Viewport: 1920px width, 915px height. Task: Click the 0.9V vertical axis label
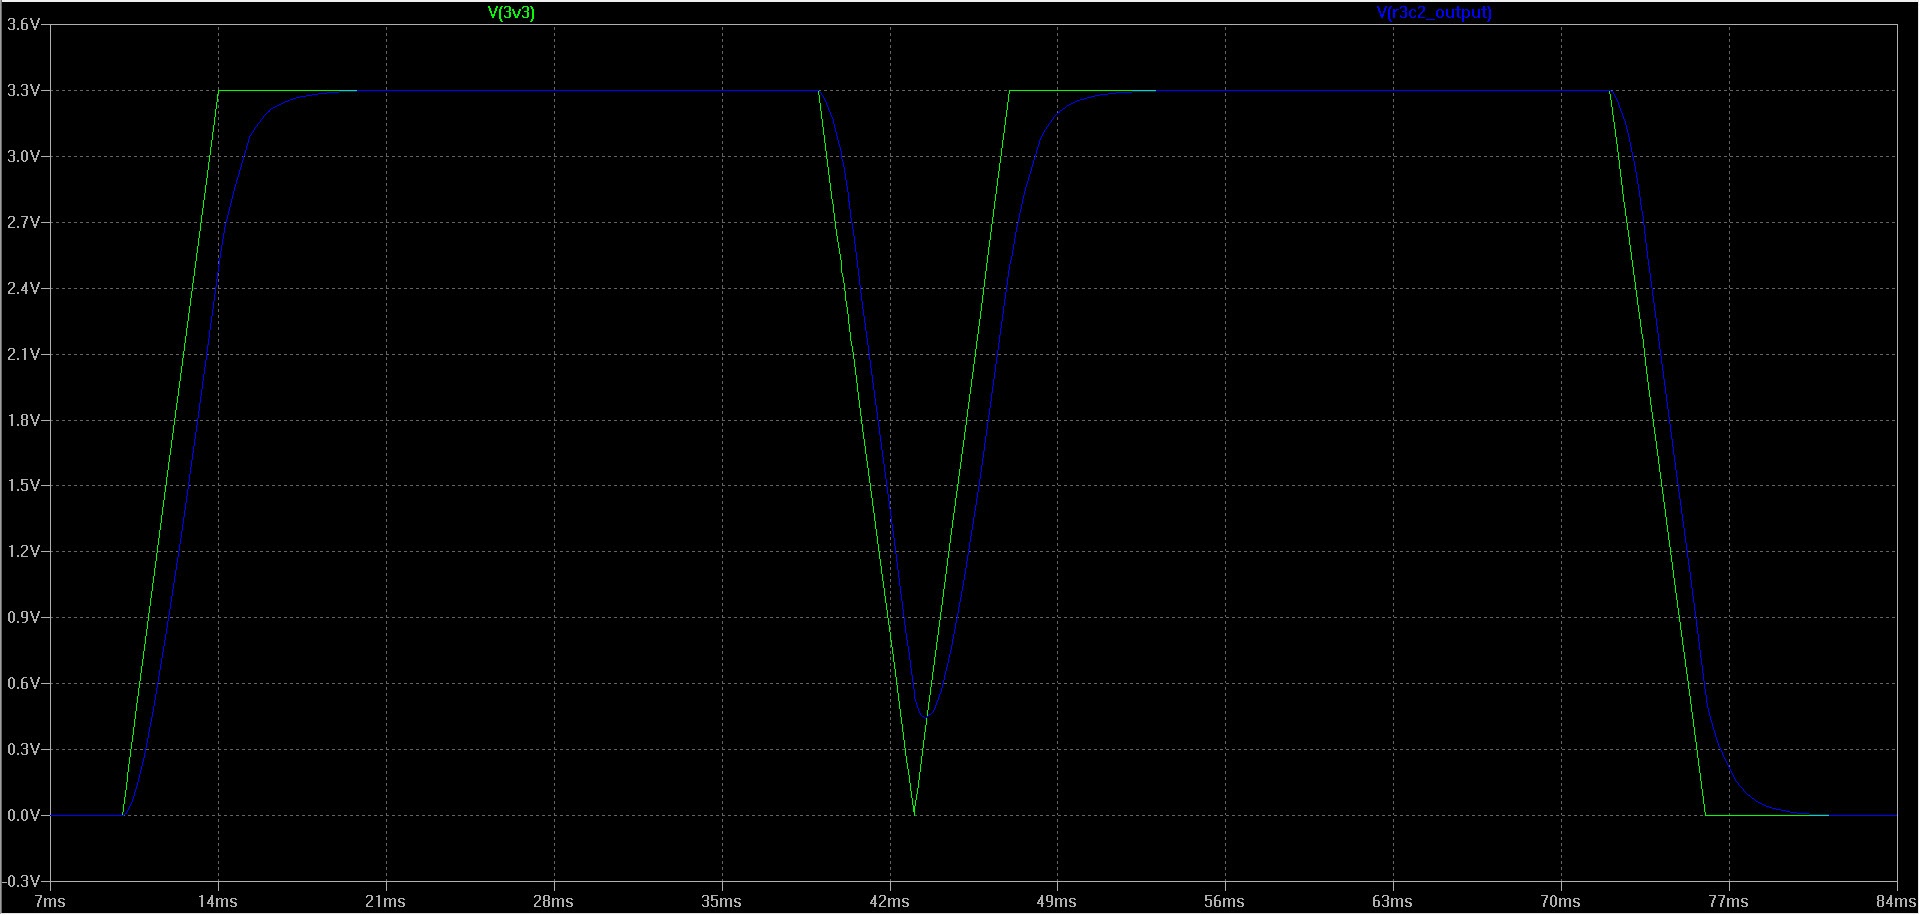23,618
